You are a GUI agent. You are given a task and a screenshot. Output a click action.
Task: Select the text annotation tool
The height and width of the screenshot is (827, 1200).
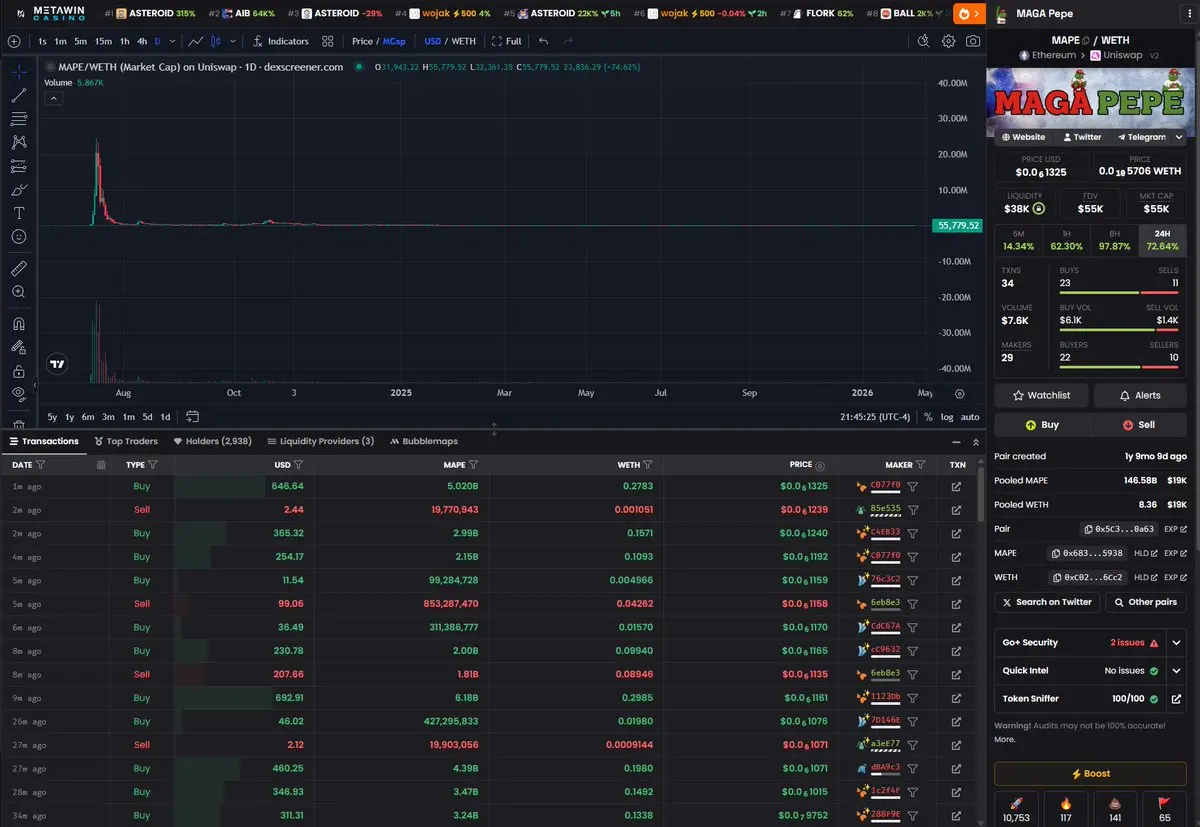coord(18,213)
